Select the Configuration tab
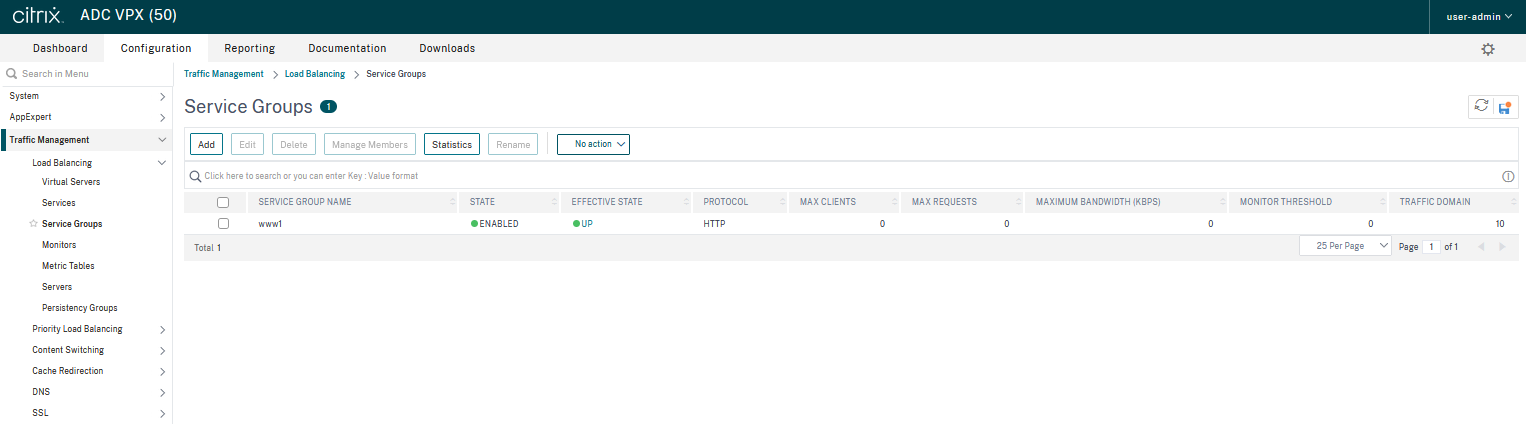 click(156, 48)
